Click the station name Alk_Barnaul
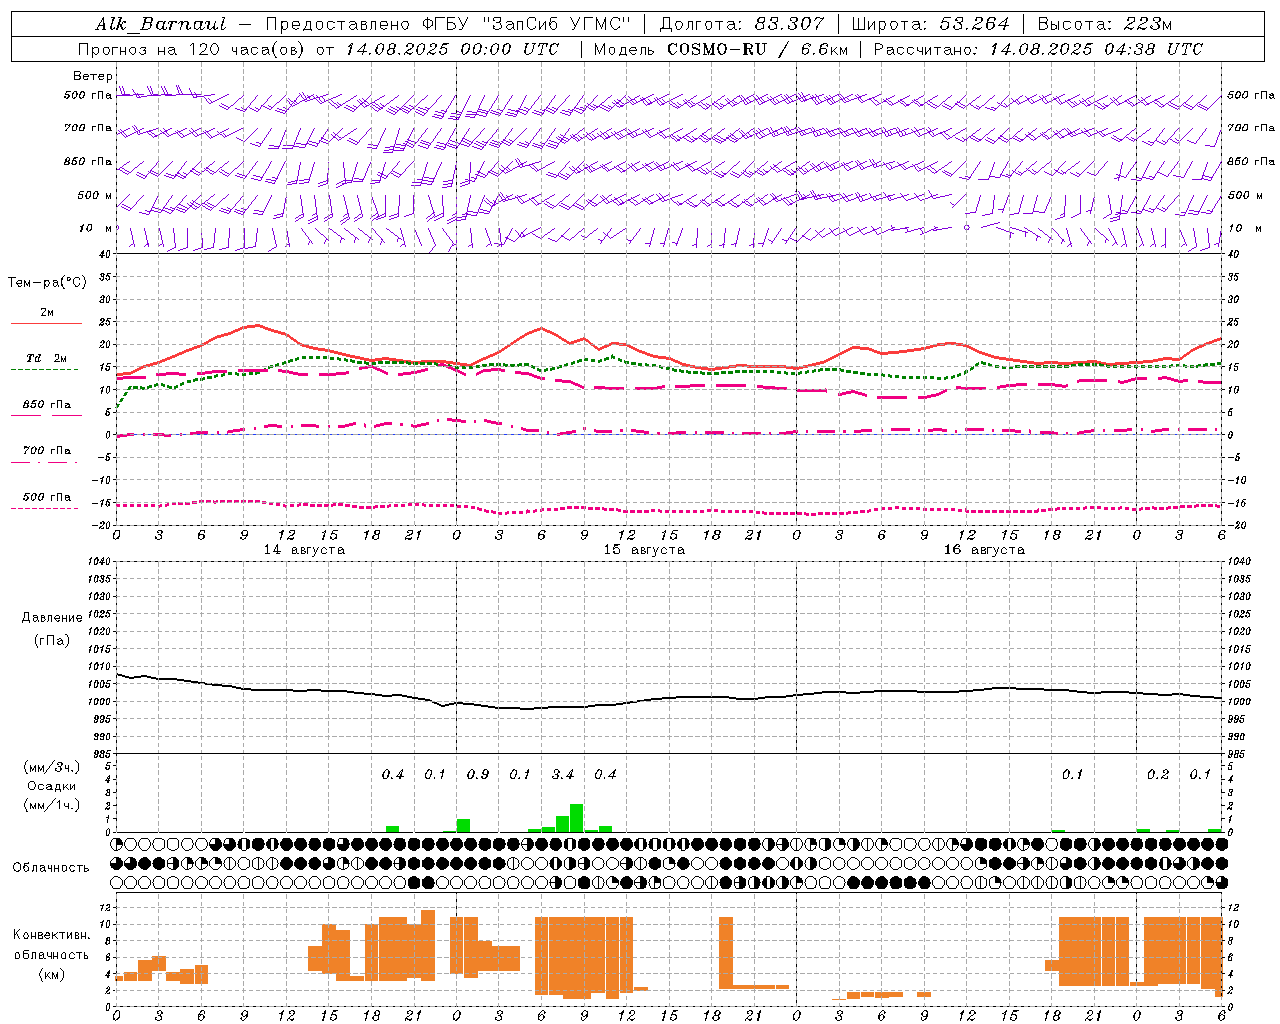The image size is (1280, 1024). coord(161,24)
